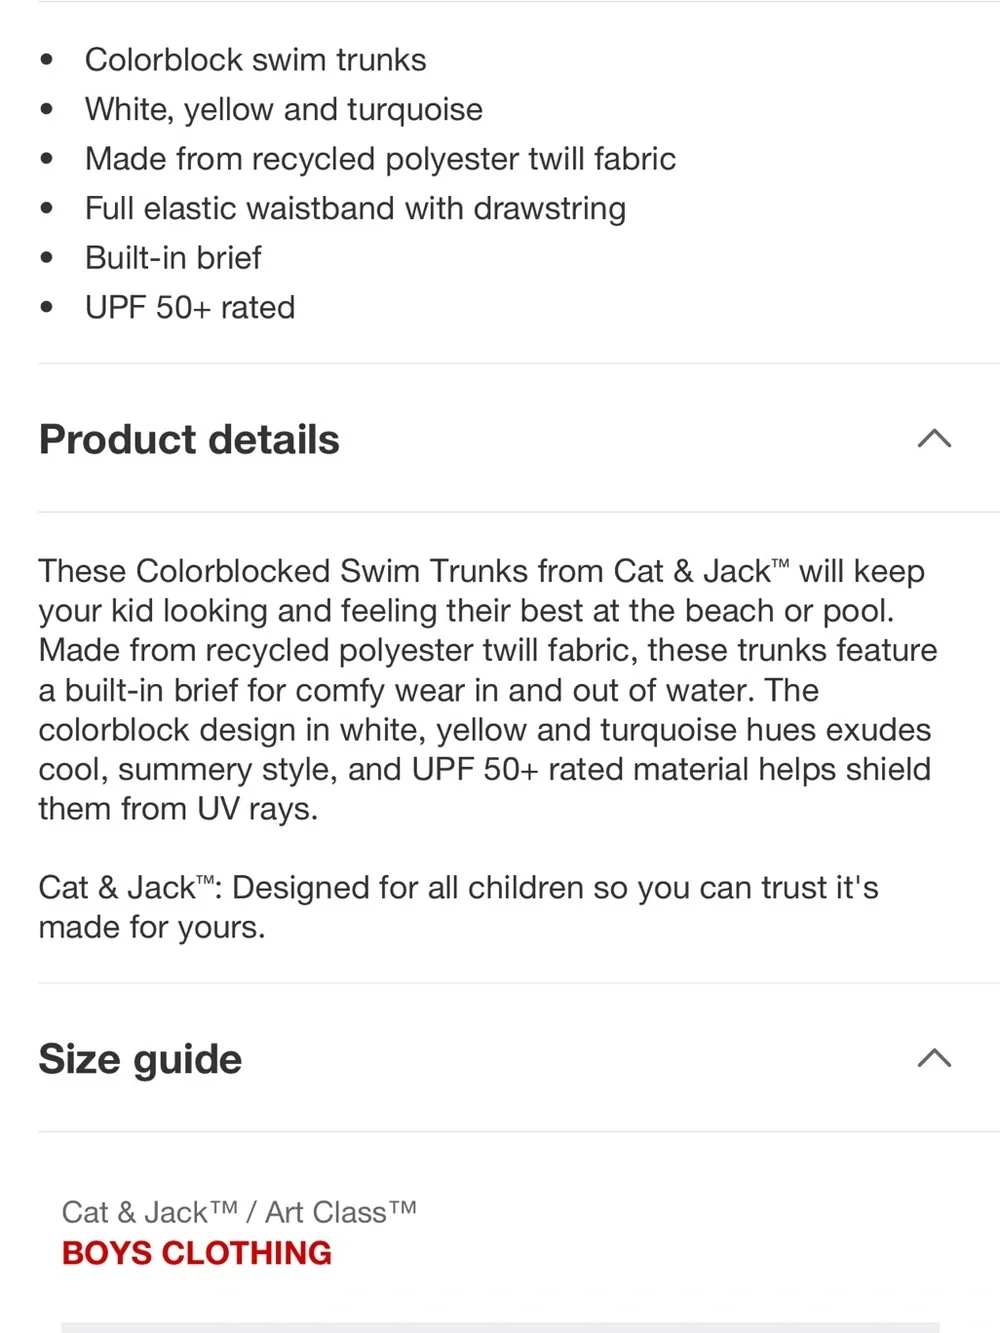Tap the UPF 50+ rated bullet

point(190,307)
